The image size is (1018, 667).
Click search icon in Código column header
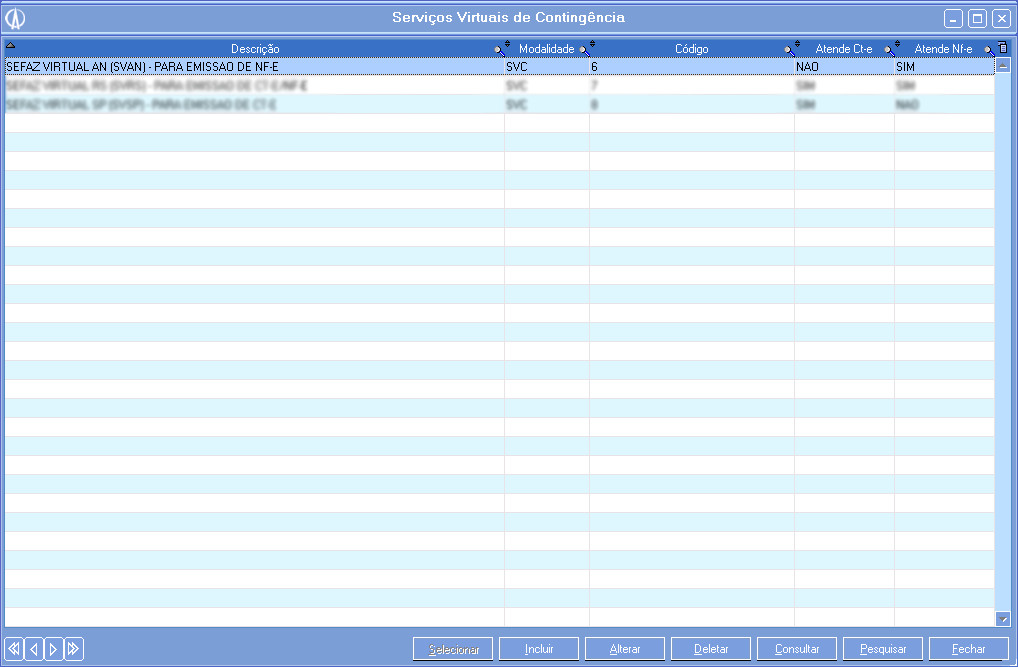pos(789,49)
